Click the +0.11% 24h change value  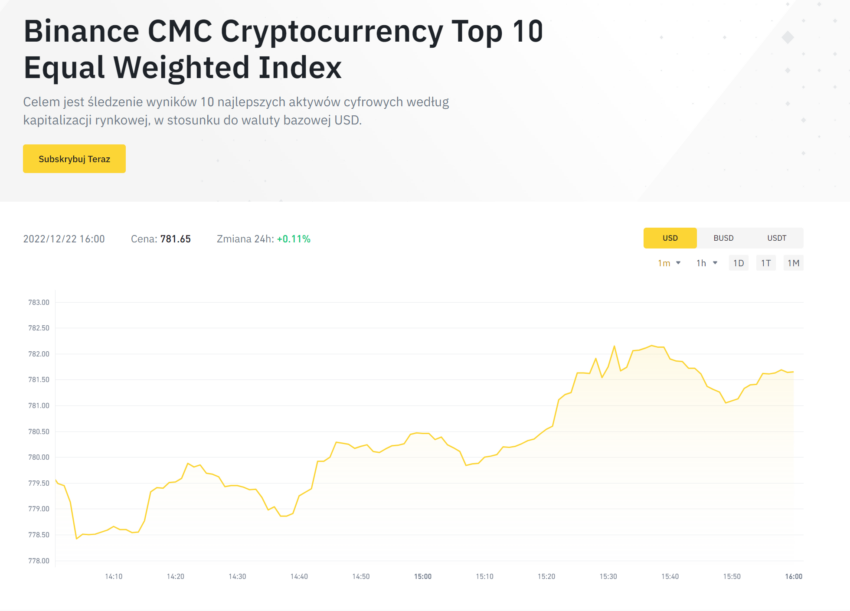pyautogui.click(x=293, y=239)
